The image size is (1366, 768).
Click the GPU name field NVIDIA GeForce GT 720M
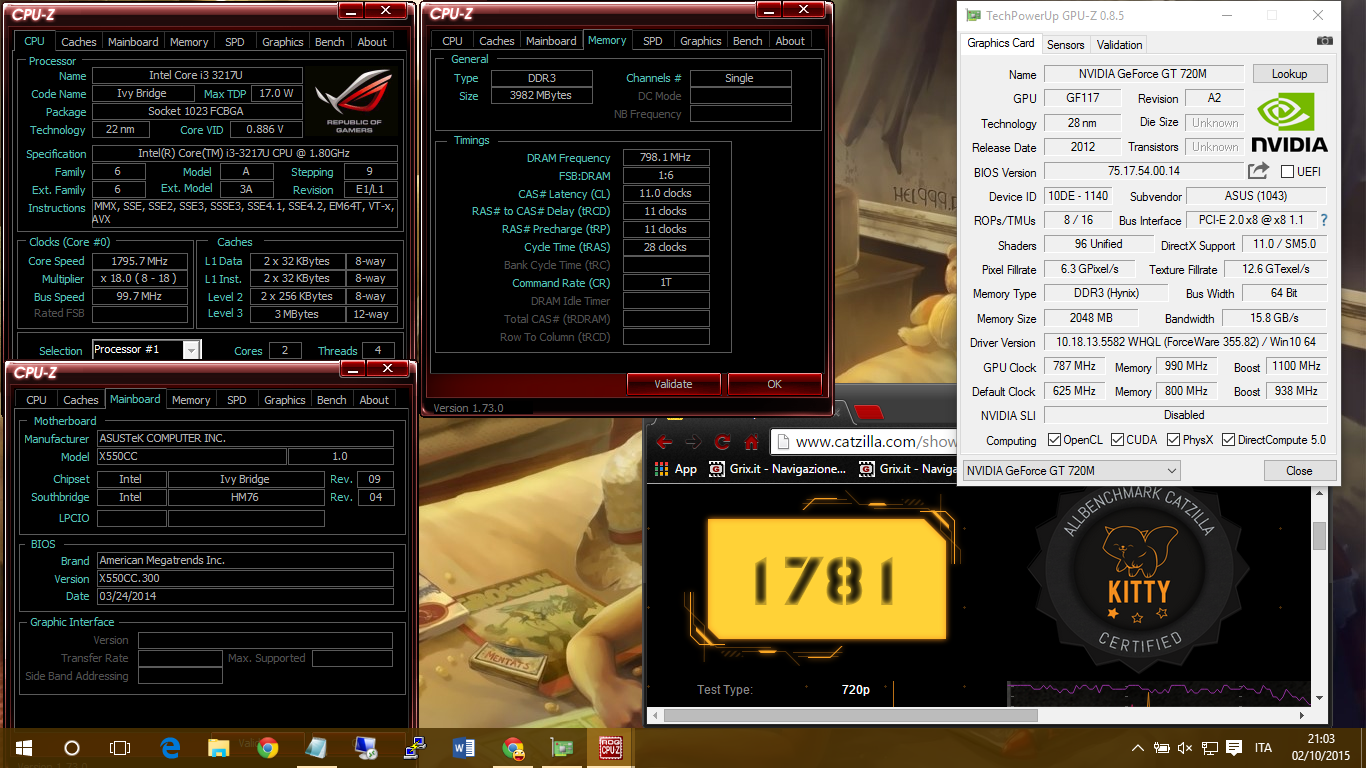(1144, 74)
